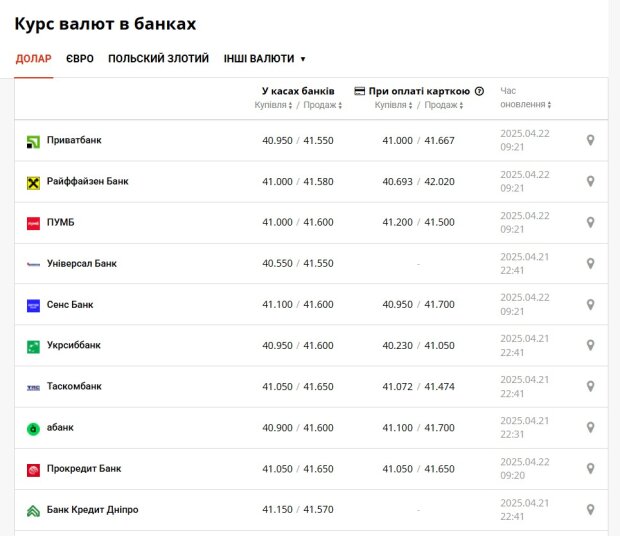
Task: Open the card payment help question icon
Action: [x=479, y=91]
